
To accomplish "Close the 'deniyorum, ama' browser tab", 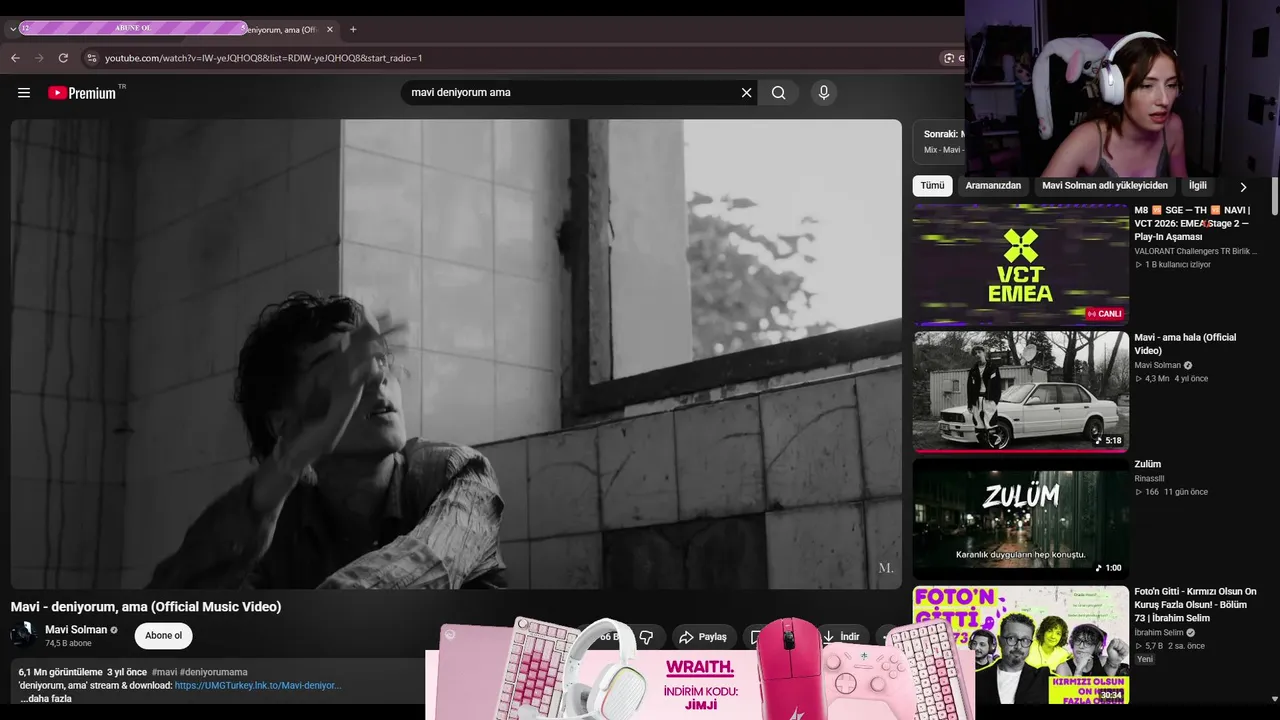I will tap(330, 29).
